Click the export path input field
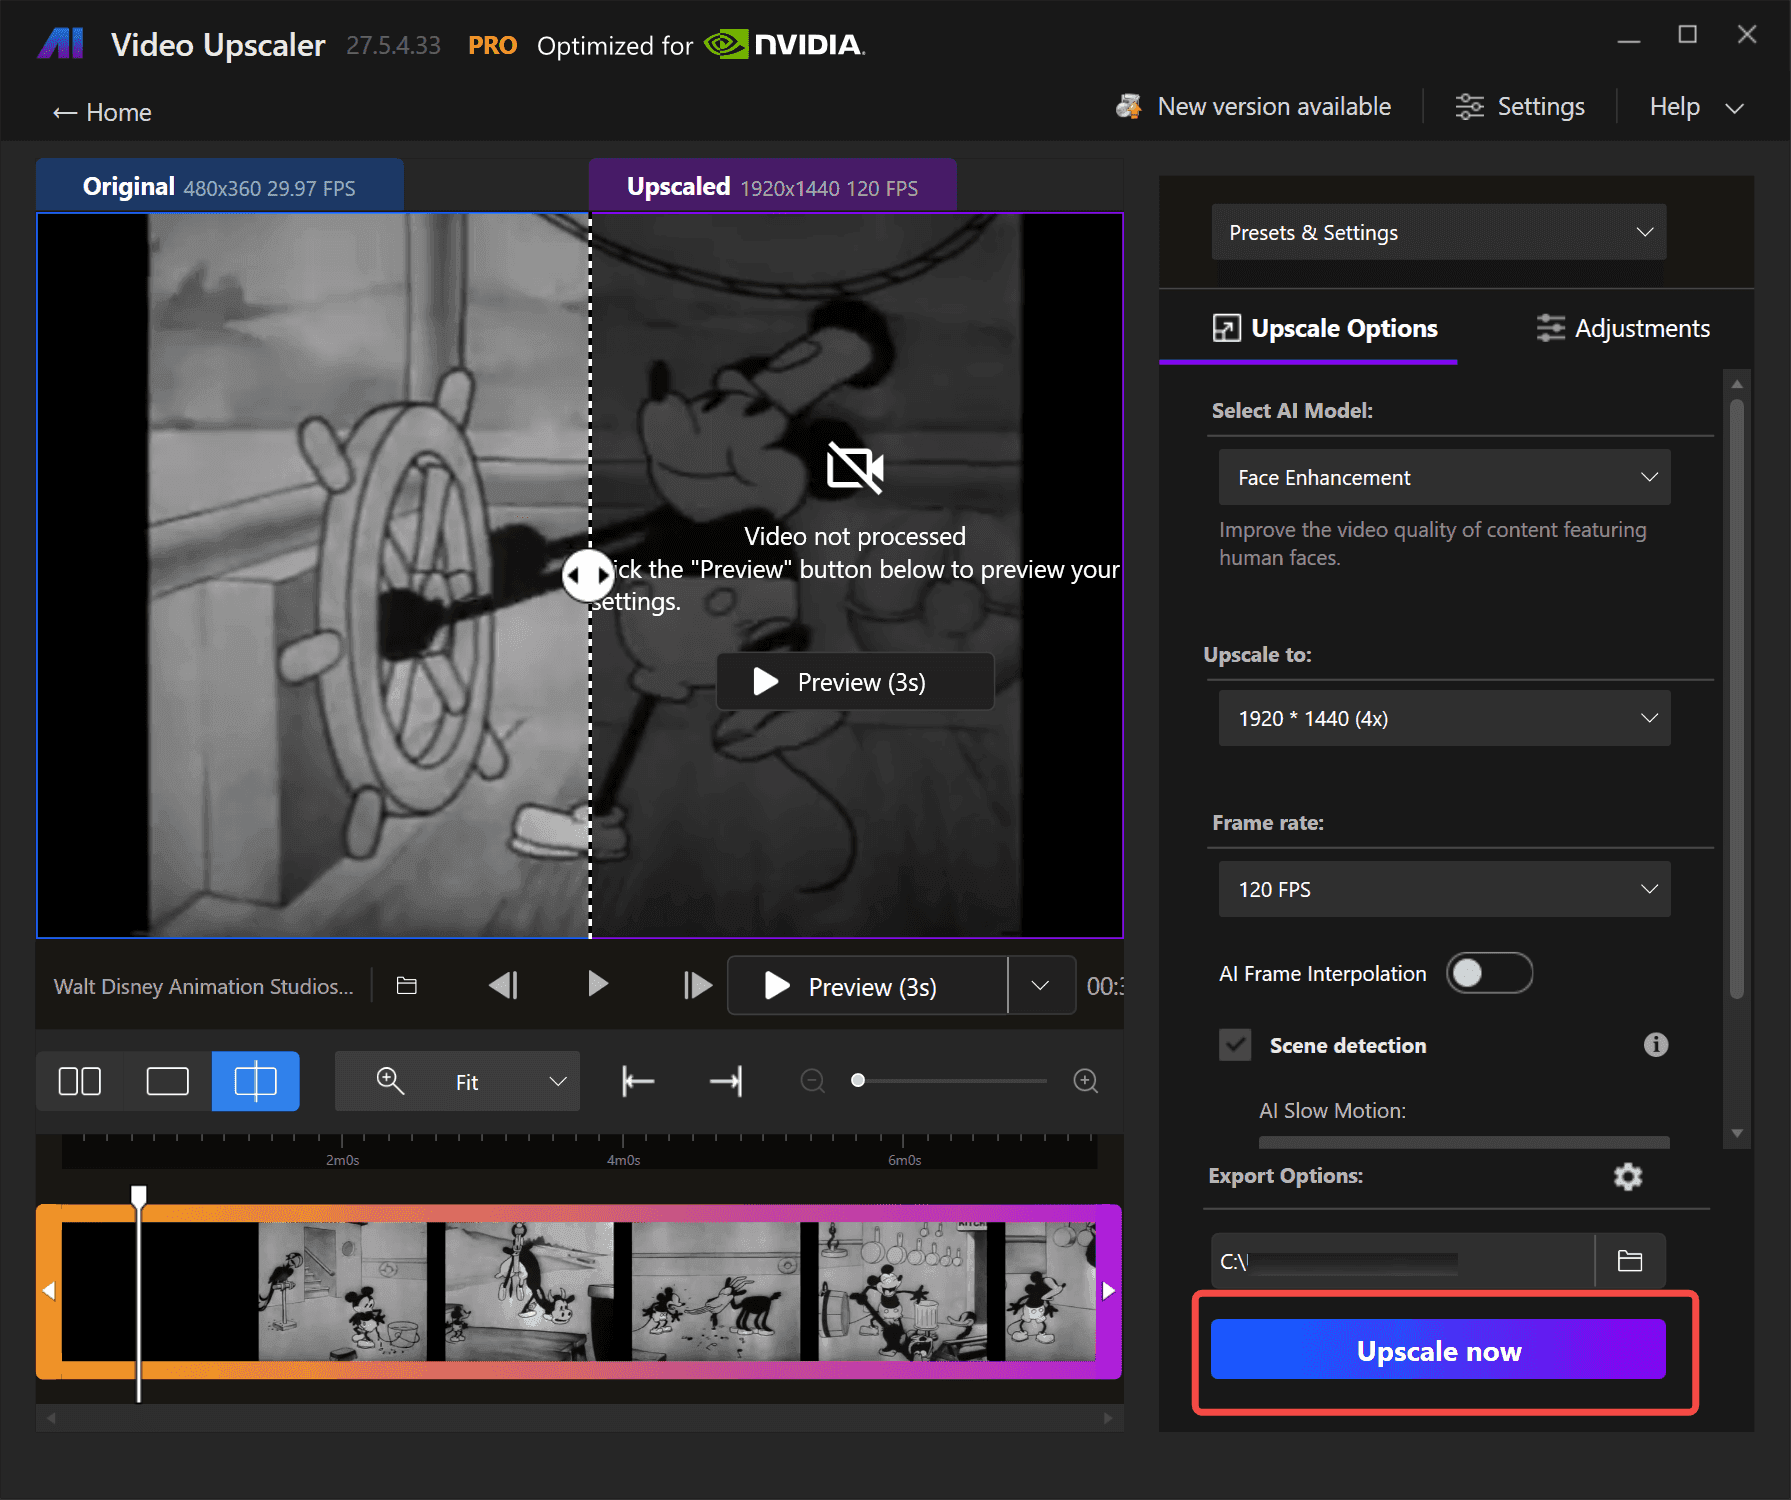 click(x=1402, y=1261)
